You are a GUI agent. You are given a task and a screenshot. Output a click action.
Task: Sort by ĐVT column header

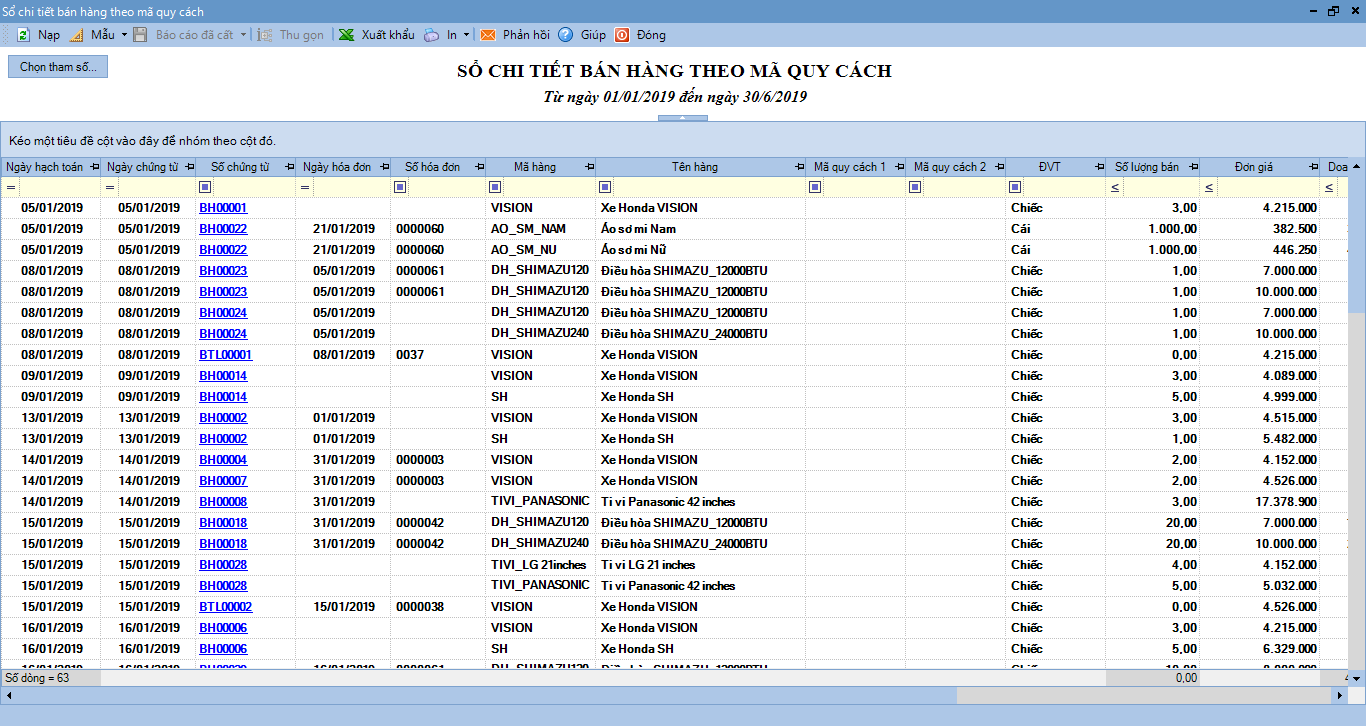[x=1049, y=167]
